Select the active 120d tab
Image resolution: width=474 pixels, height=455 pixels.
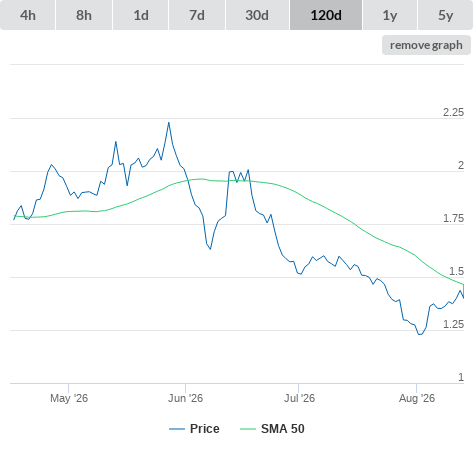tap(326, 15)
